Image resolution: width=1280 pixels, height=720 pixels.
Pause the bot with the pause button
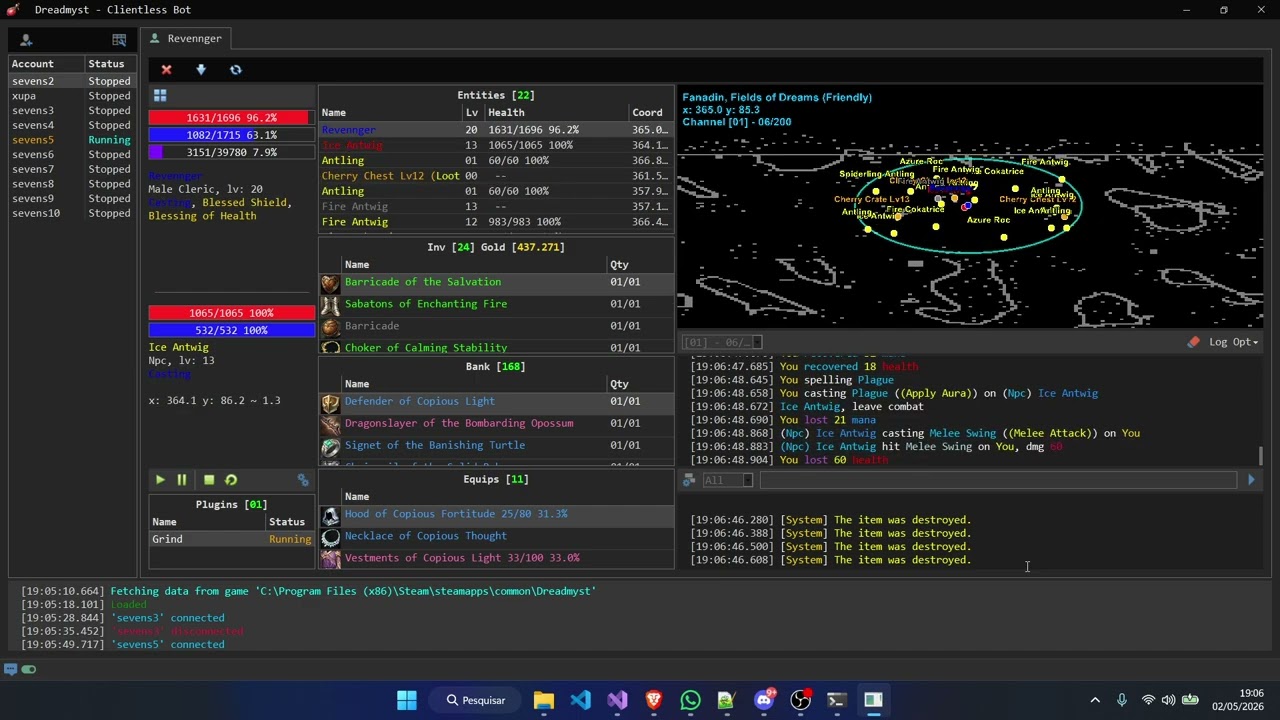tap(182, 480)
